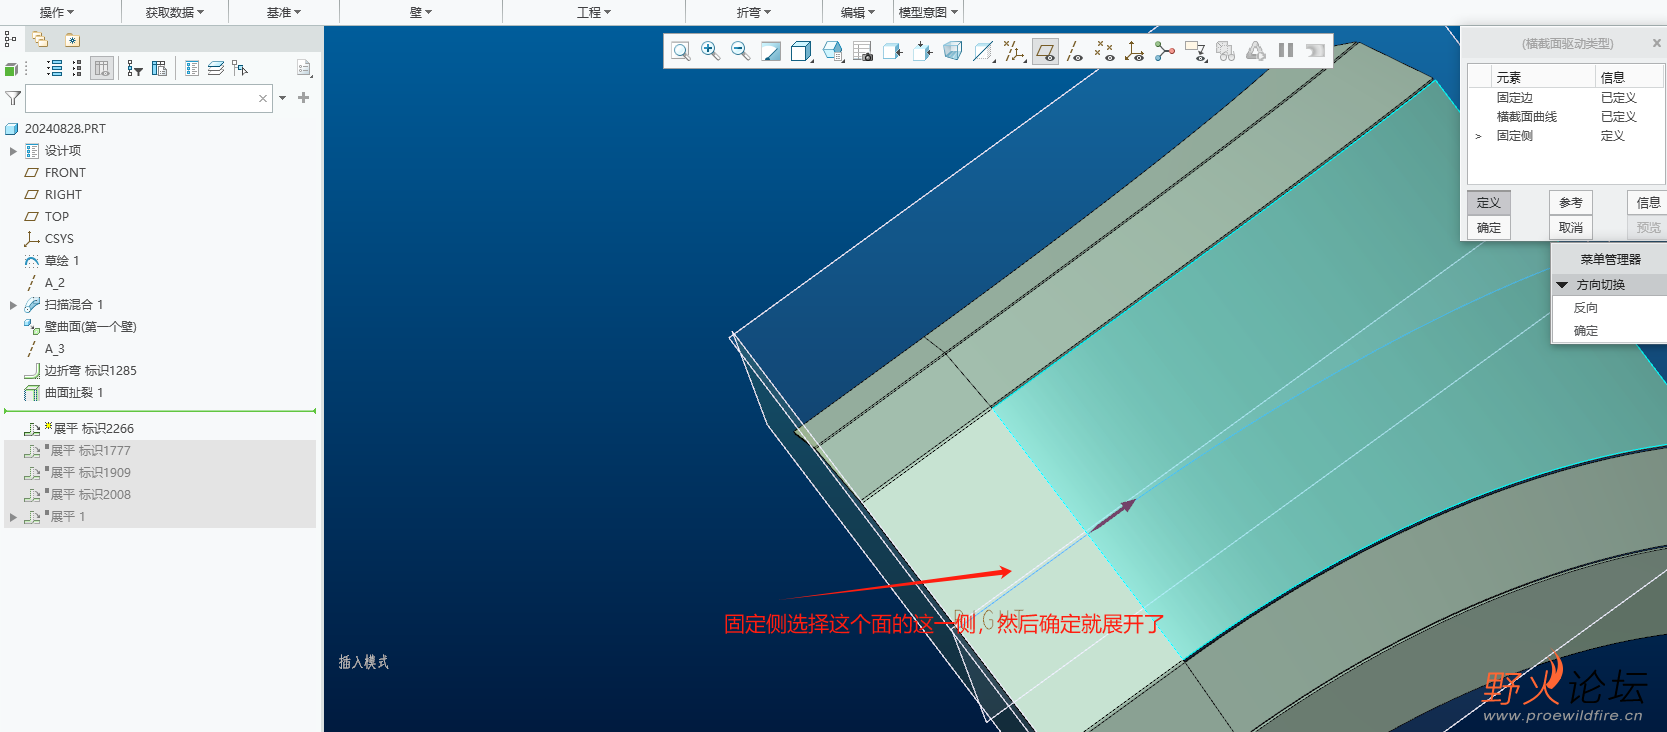Expand the 展平 1 feature node
This screenshot has width=1667, height=732.
pos(13,517)
